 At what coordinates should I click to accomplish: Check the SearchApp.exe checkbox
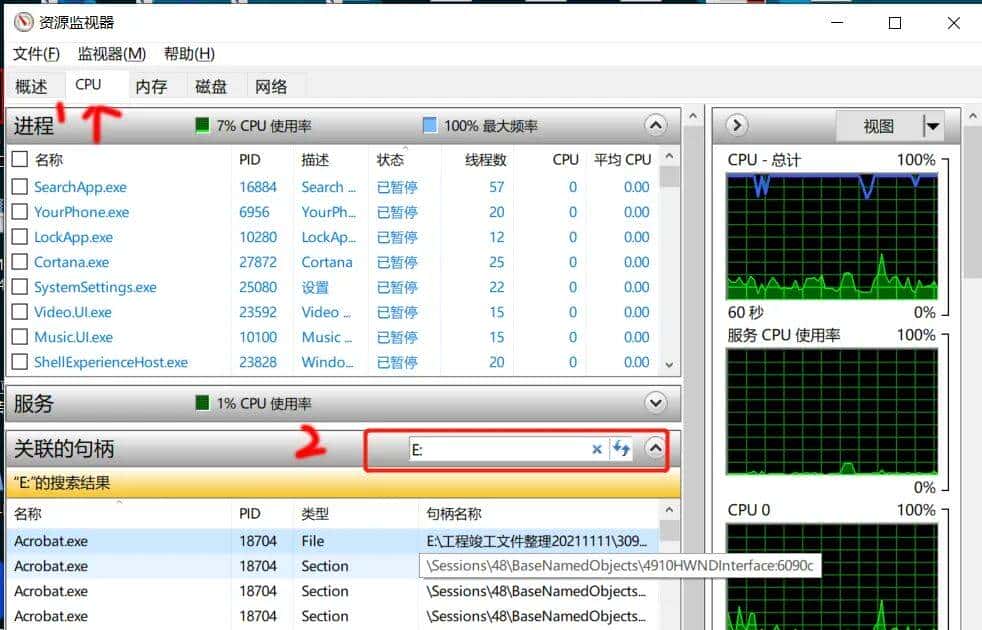19,187
